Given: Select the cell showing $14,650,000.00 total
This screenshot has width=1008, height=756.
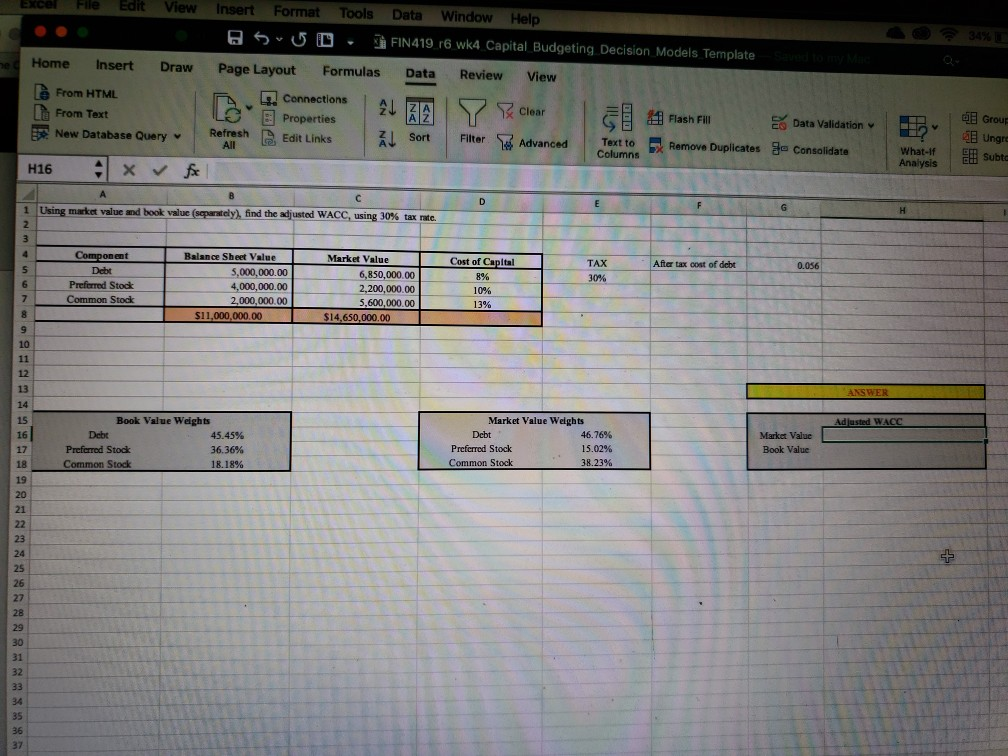Looking at the screenshot, I should pyautogui.click(x=356, y=318).
